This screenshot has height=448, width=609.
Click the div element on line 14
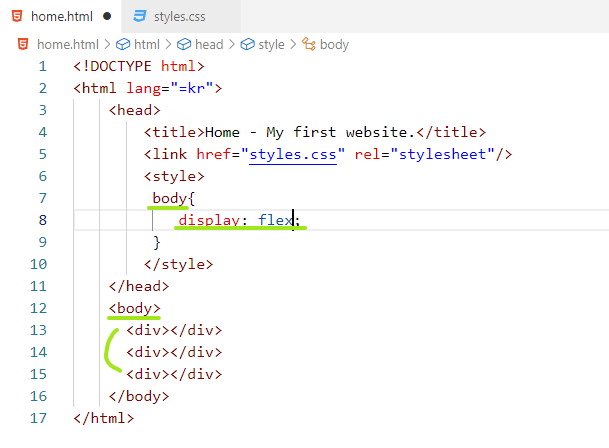point(174,352)
